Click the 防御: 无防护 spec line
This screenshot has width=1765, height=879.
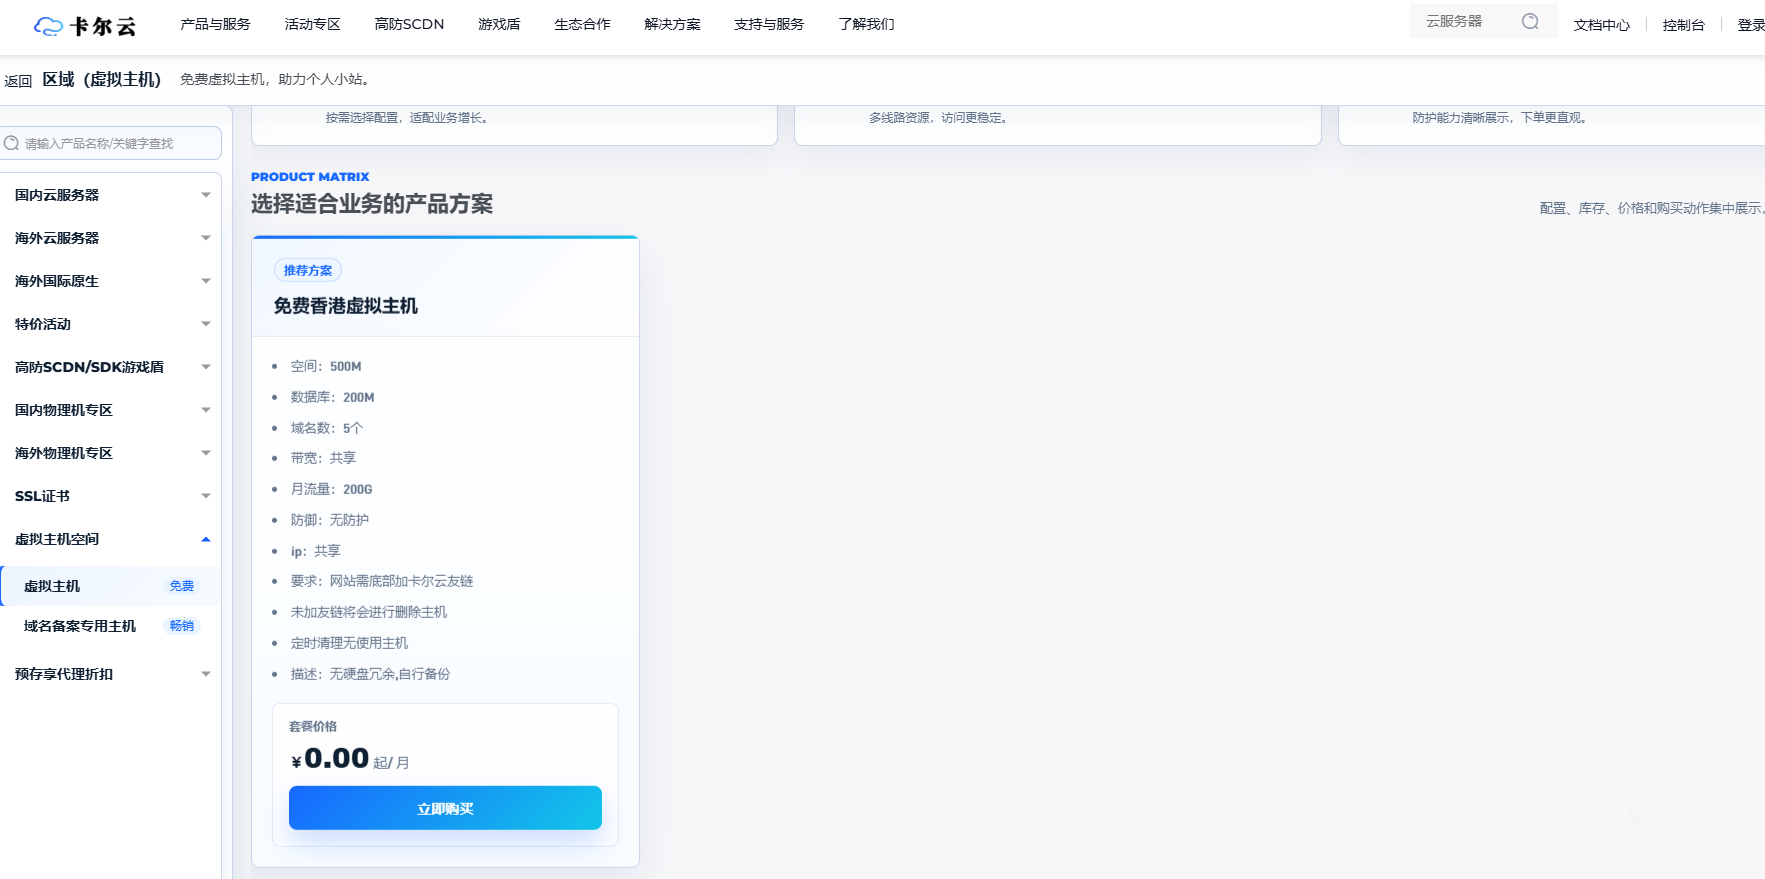pos(330,520)
